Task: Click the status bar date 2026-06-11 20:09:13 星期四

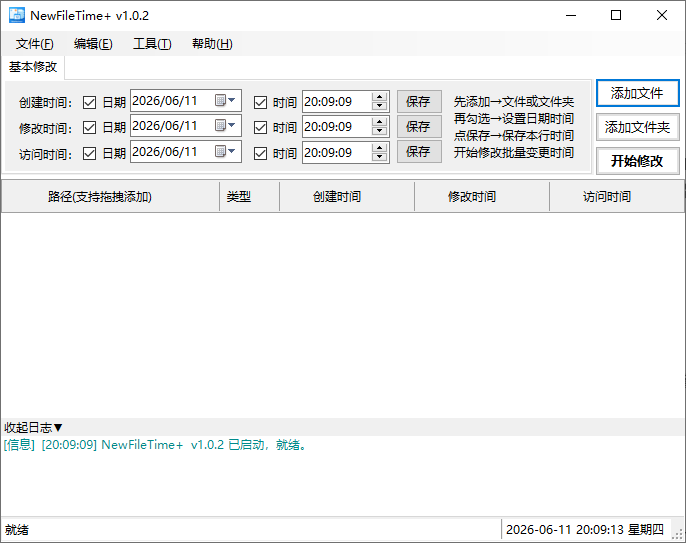Action: click(585, 530)
